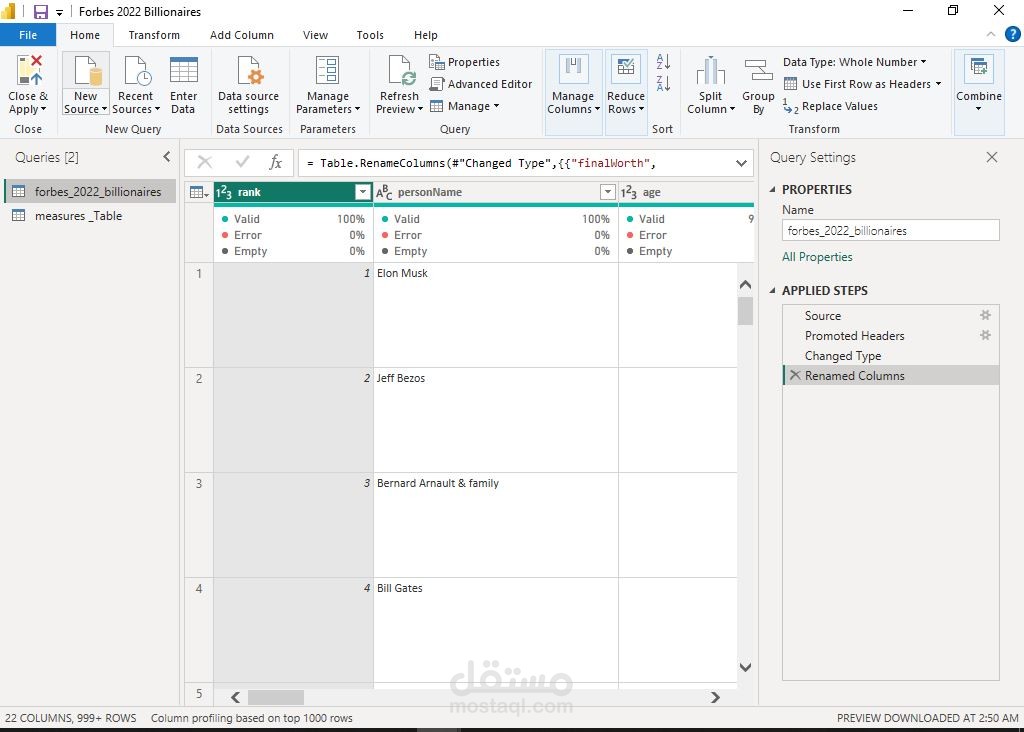
Task: Cancel formula edit with X icon
Action: (204, 162)
